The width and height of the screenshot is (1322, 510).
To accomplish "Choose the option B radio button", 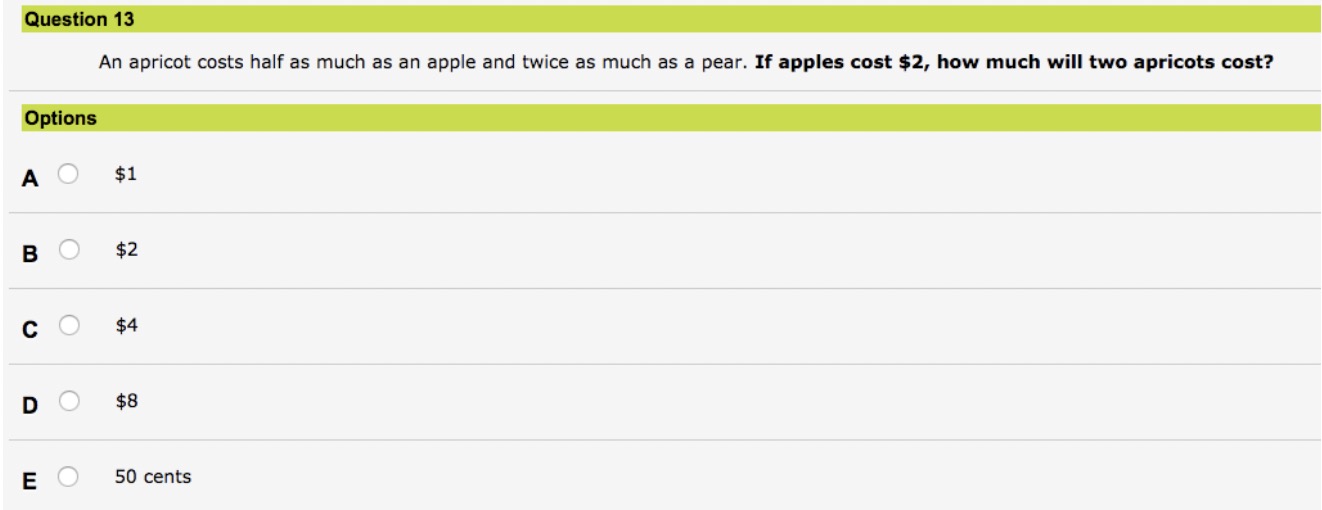I will (68, 250).
